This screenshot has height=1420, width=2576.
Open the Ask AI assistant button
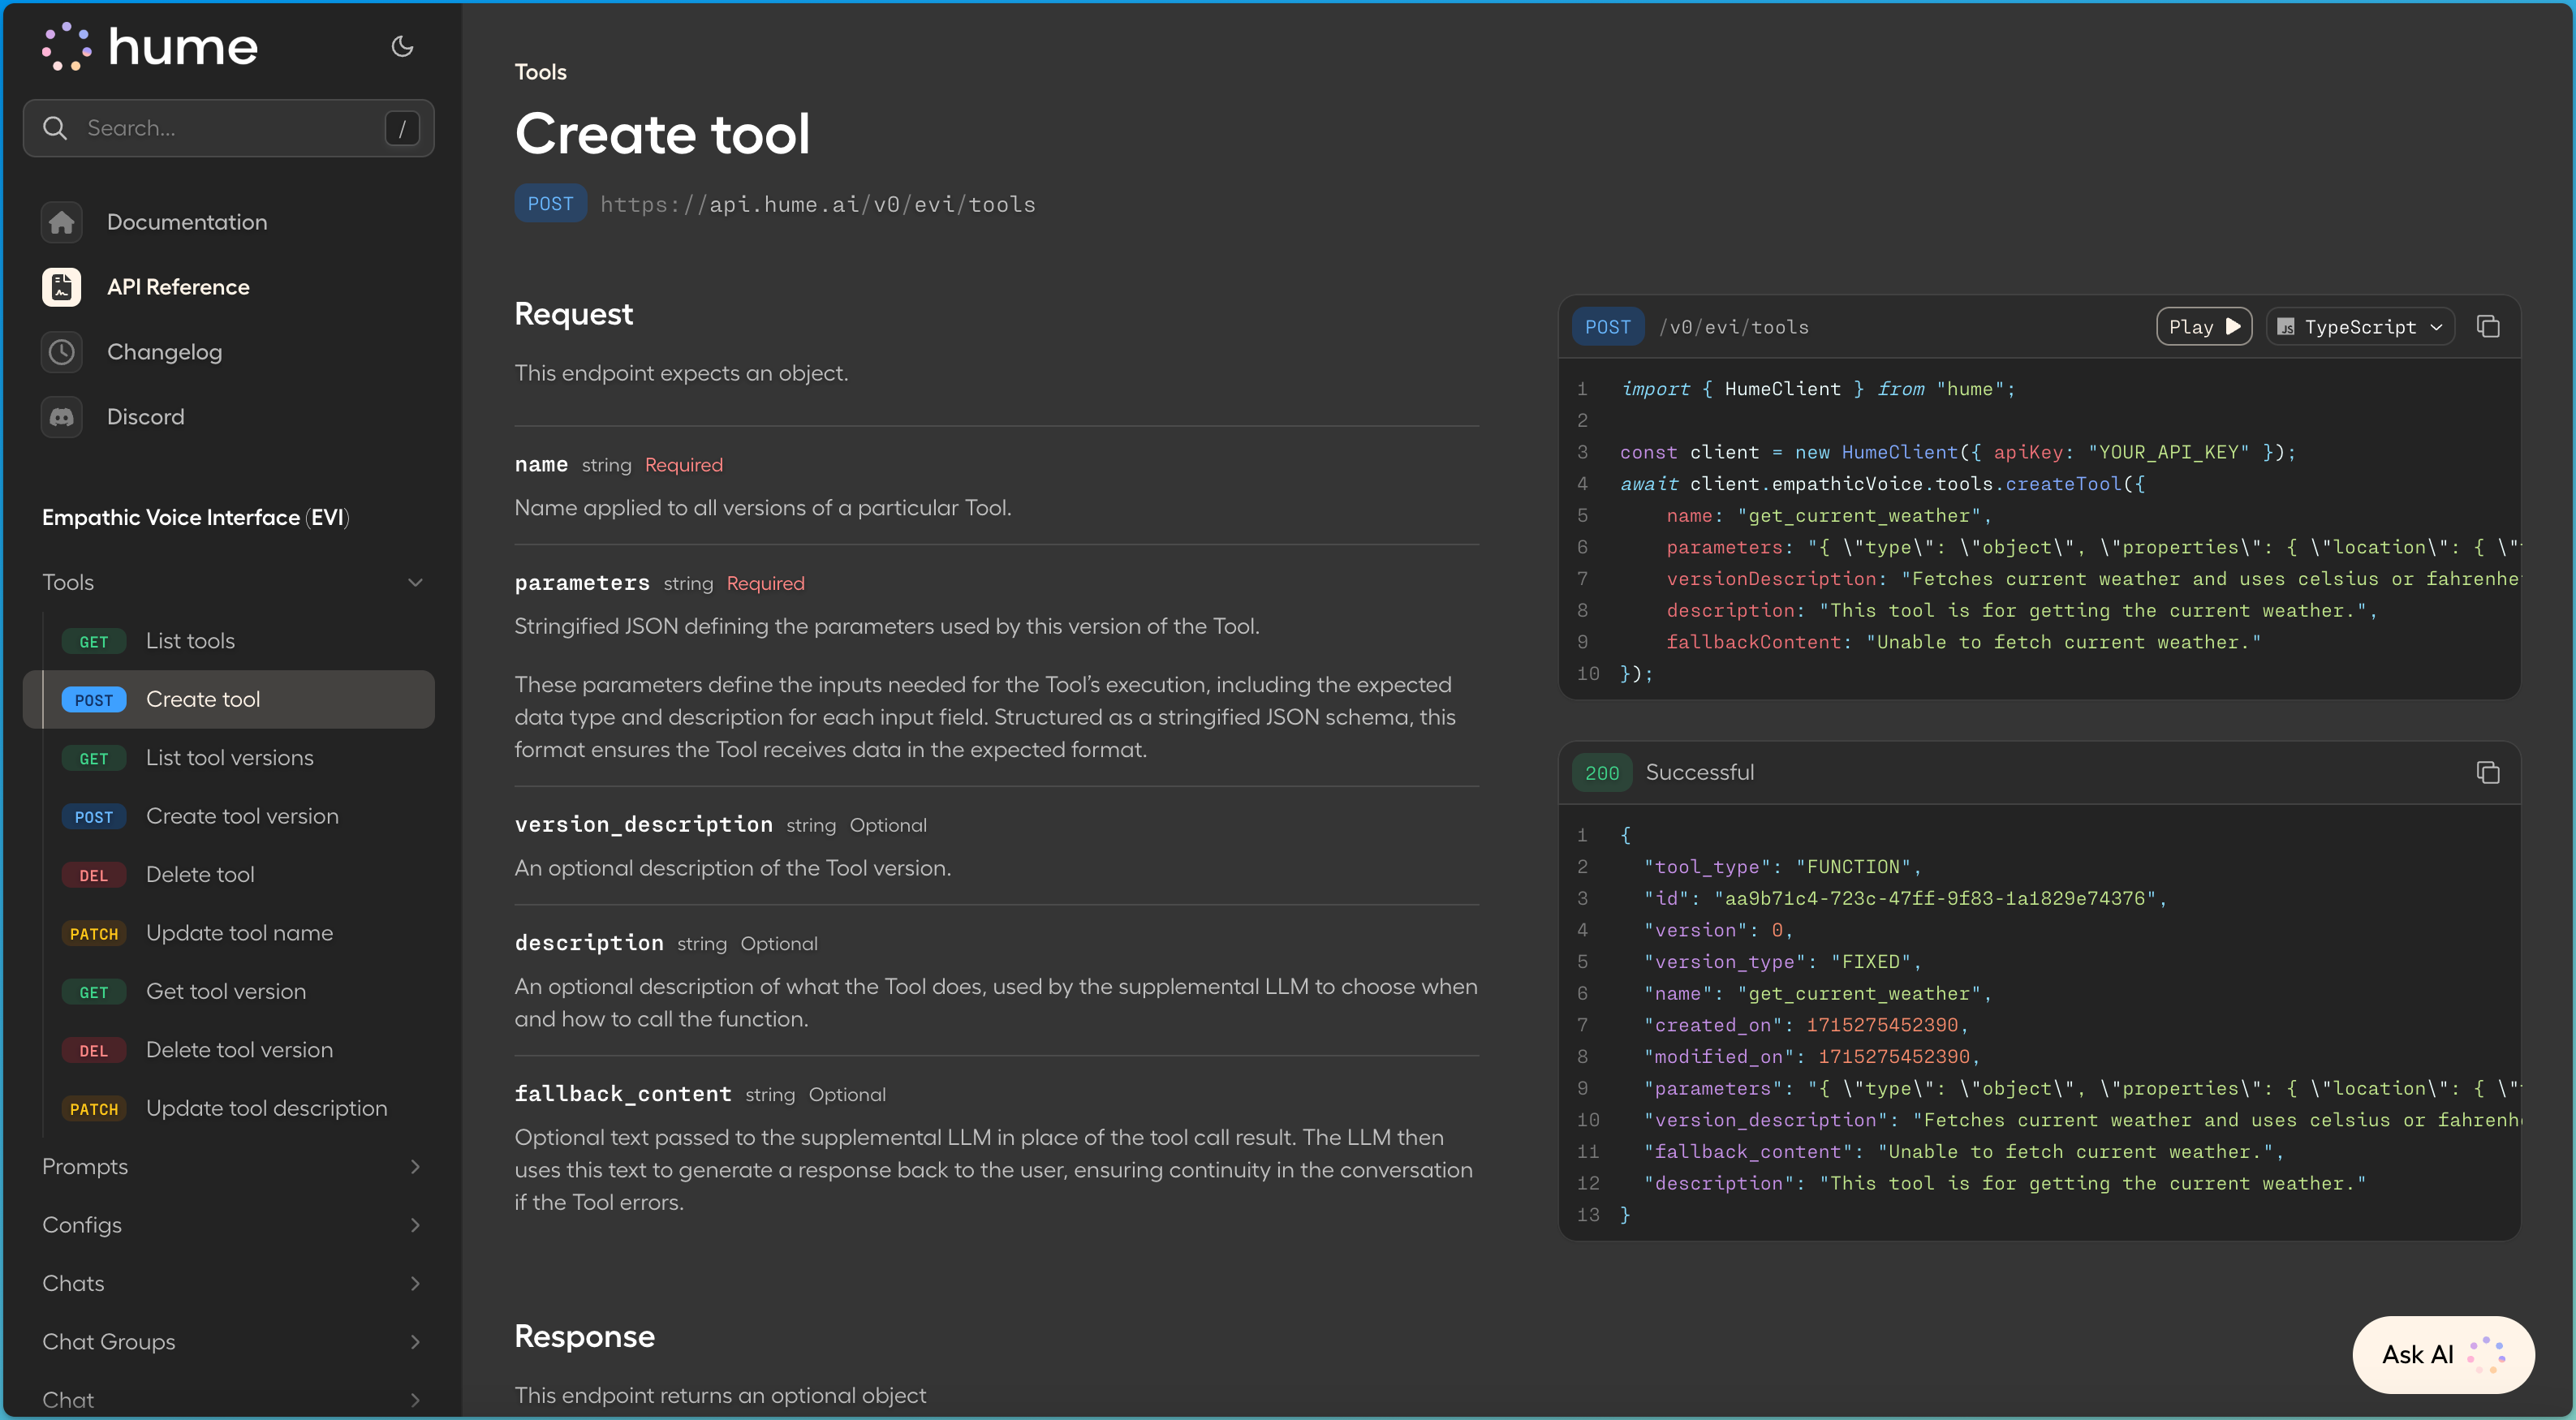(x=2442, y=1354)
